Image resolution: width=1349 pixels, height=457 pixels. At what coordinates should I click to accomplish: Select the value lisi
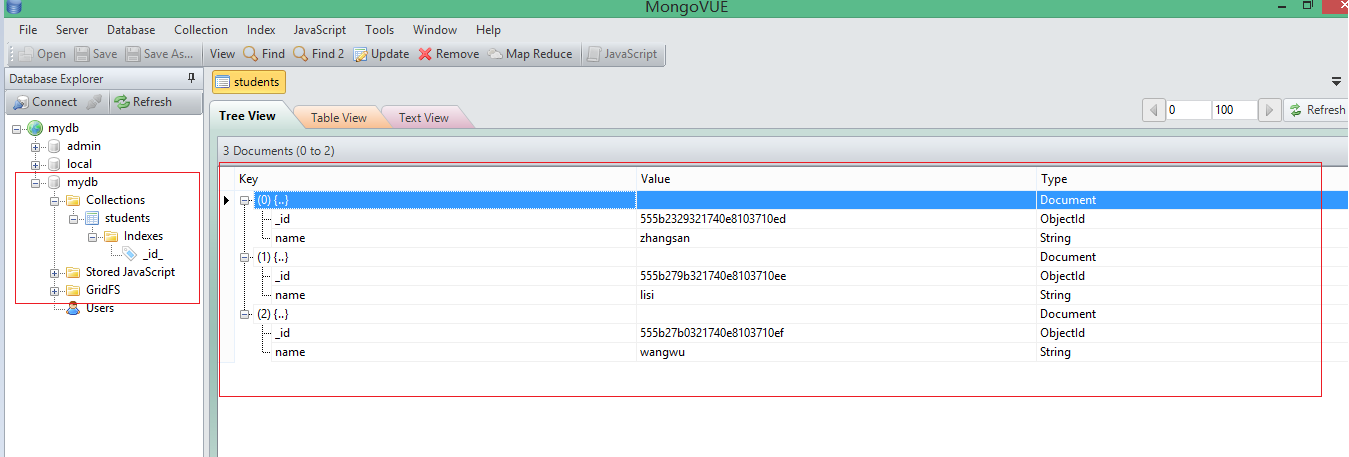(x=647, y=295)
